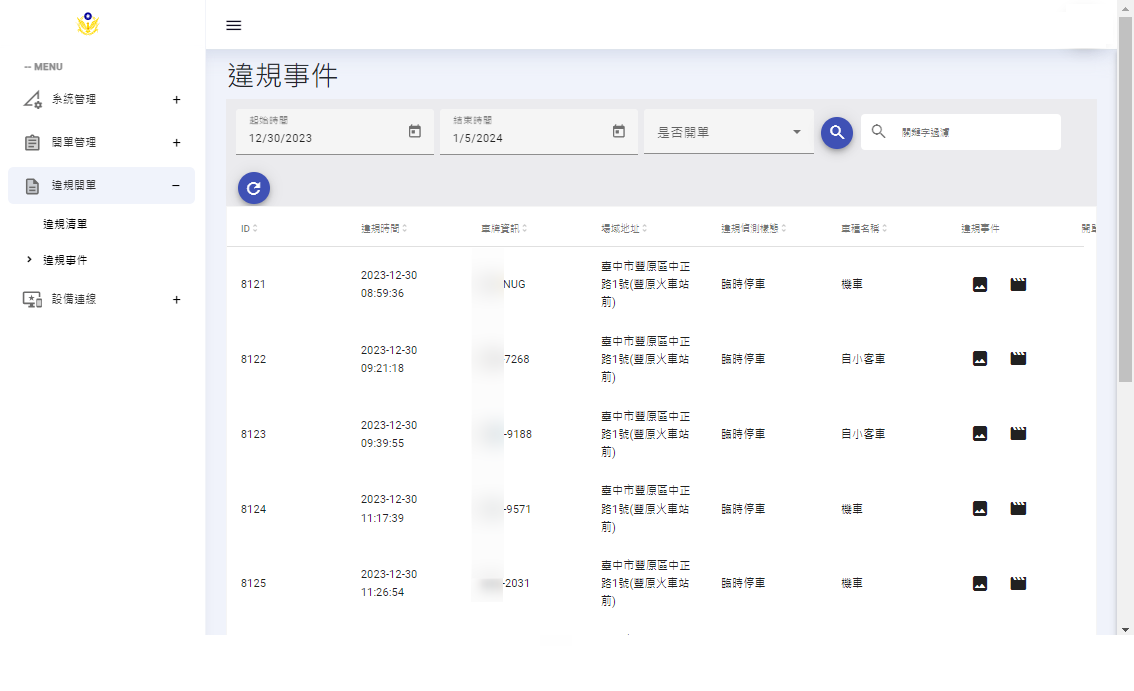1134x691 pixels.
Task: Expand 系統管理 with plus sign
Action: click(176, 100)
